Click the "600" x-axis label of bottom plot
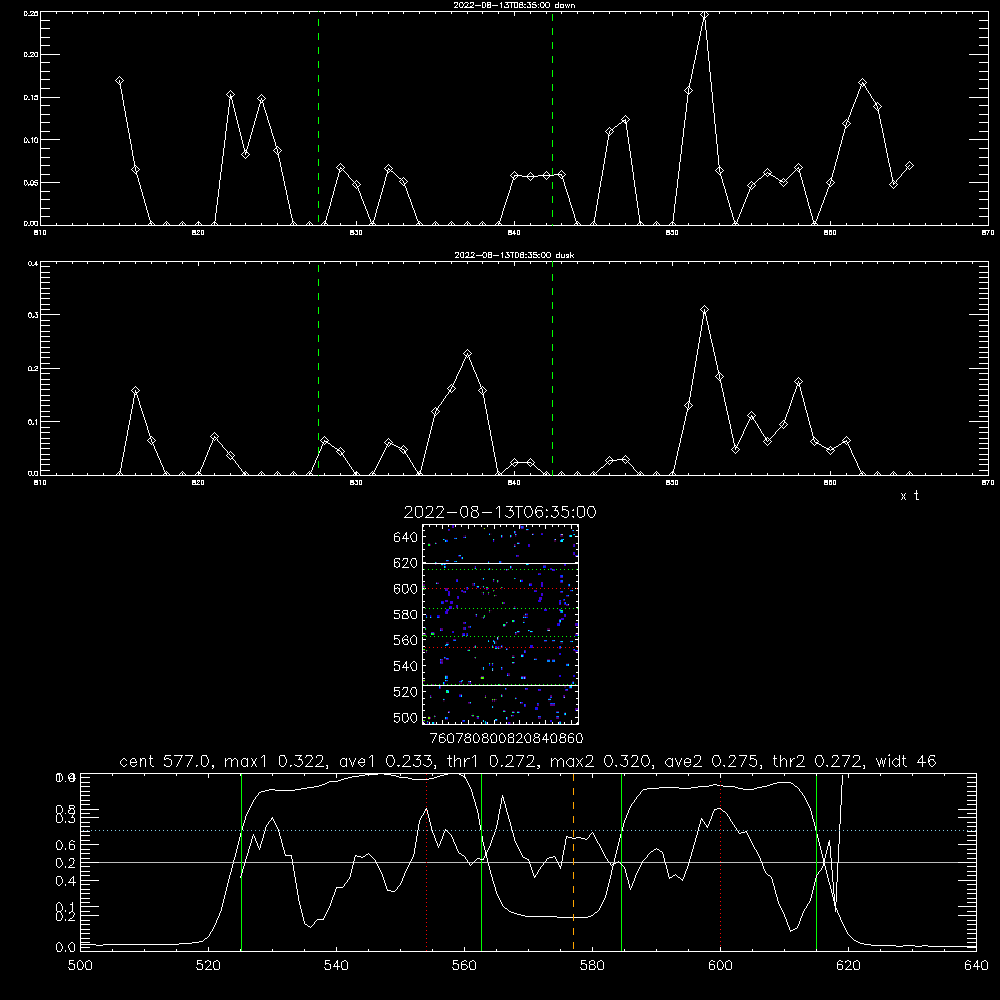This screenshot has width=1000, height=1000. [x=721, y=966]
